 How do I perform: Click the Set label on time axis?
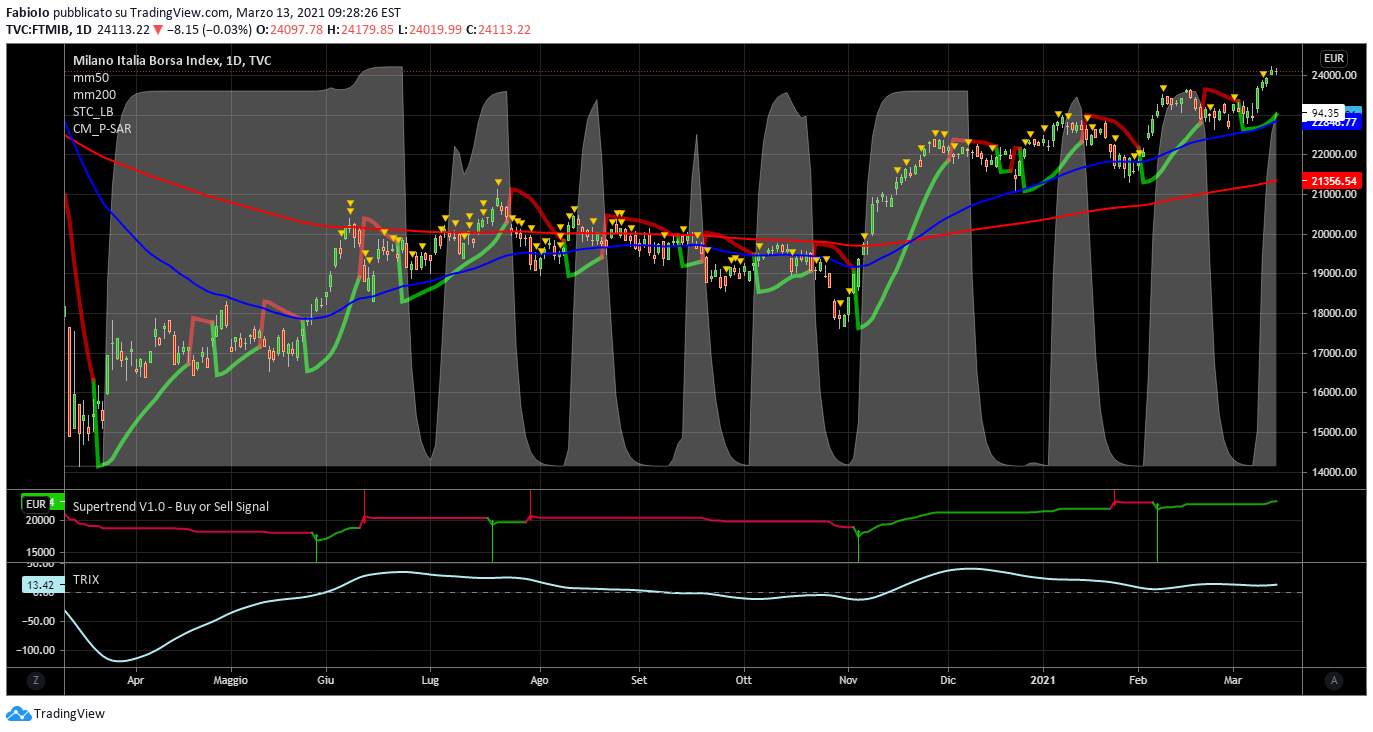pos(640,680)
